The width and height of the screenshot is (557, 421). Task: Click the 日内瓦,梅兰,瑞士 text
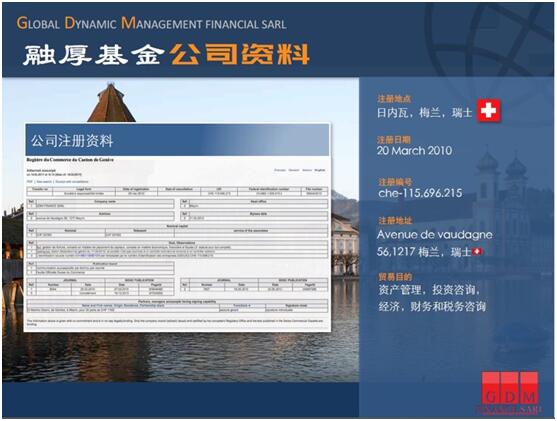[424, 113]
